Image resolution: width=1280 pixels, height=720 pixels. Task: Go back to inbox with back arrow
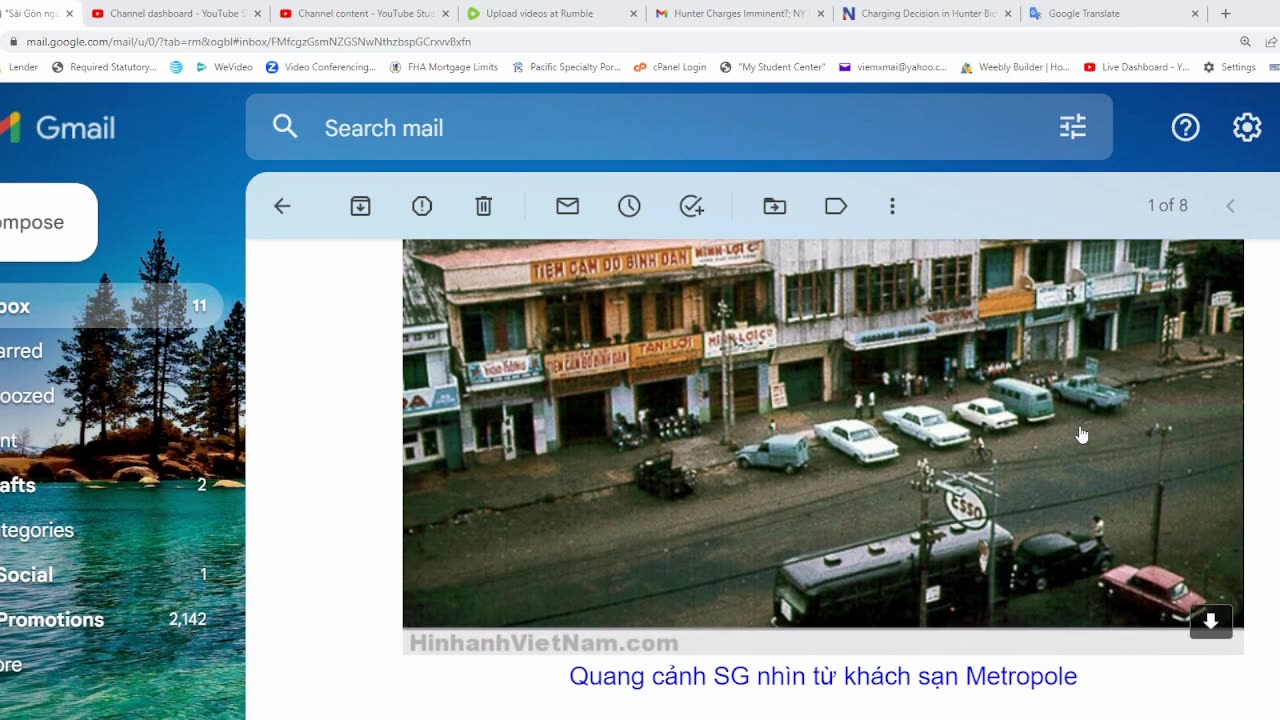pos(282,206)
